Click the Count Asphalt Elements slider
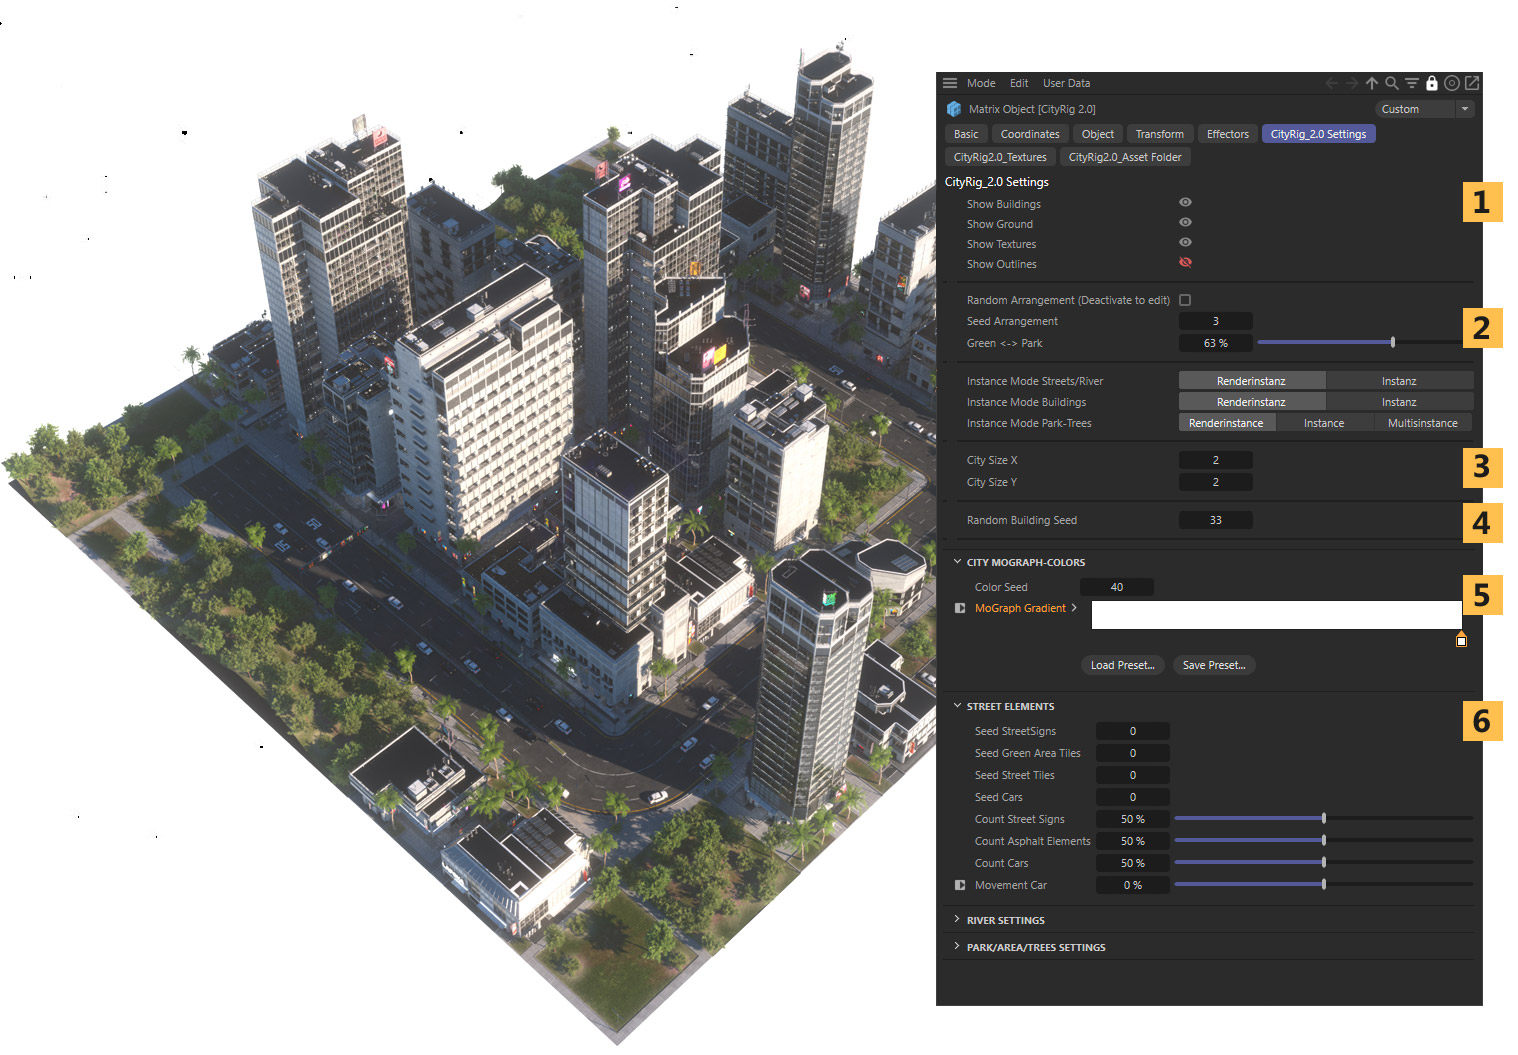 (1324, 841)
